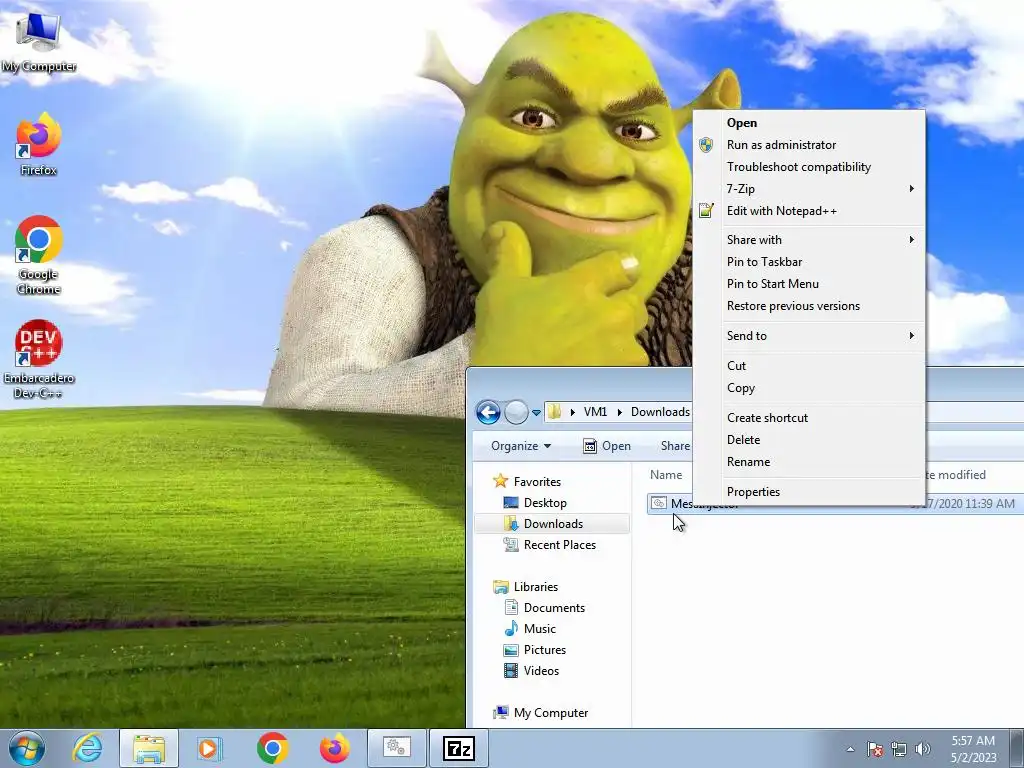Expand the Share with submenu

tap(808, 240)
